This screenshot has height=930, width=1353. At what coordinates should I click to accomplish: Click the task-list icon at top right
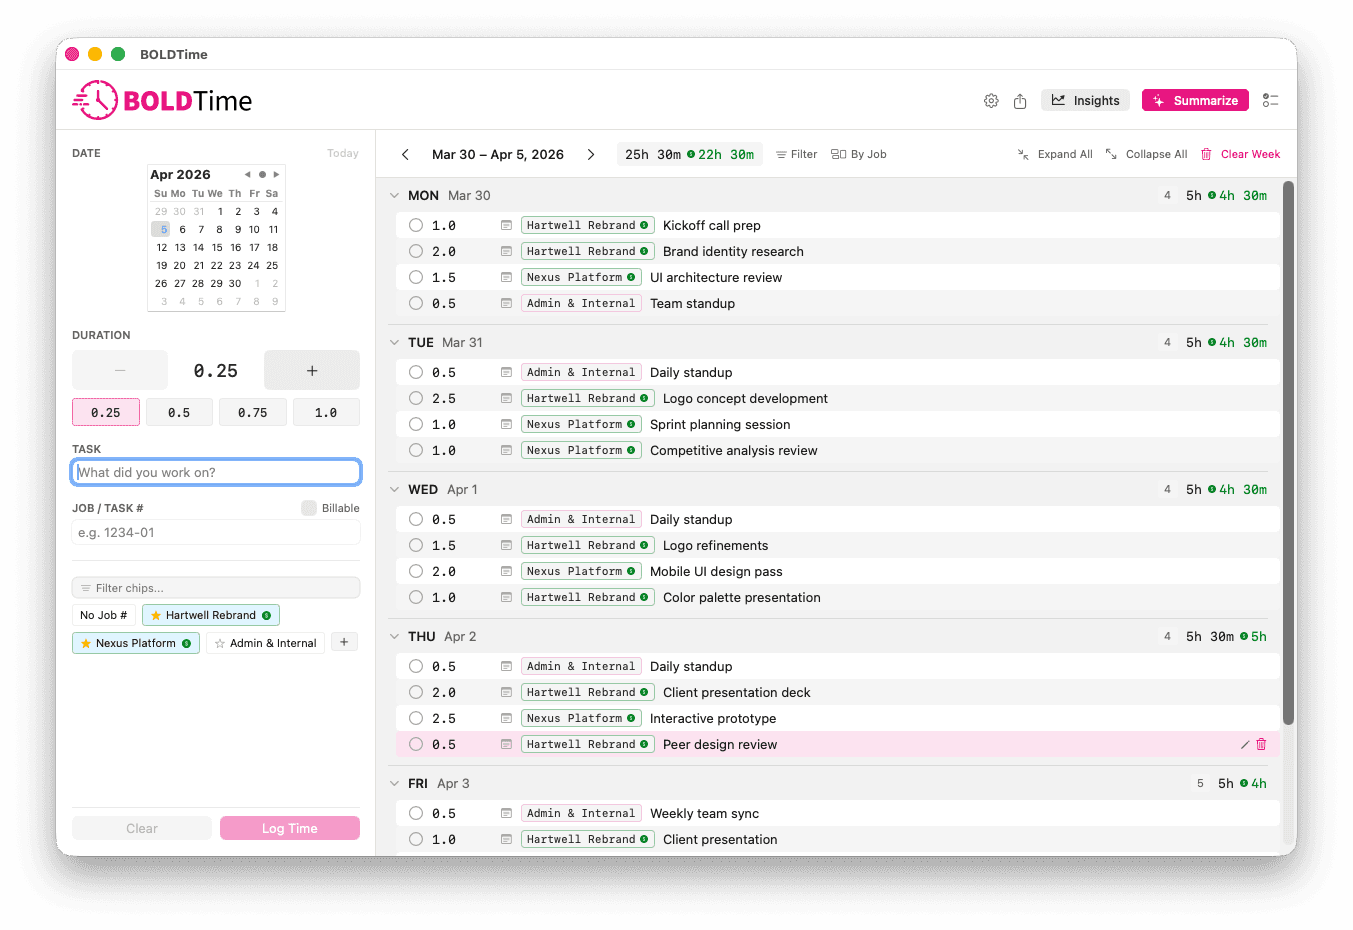tap(1271, 100)
